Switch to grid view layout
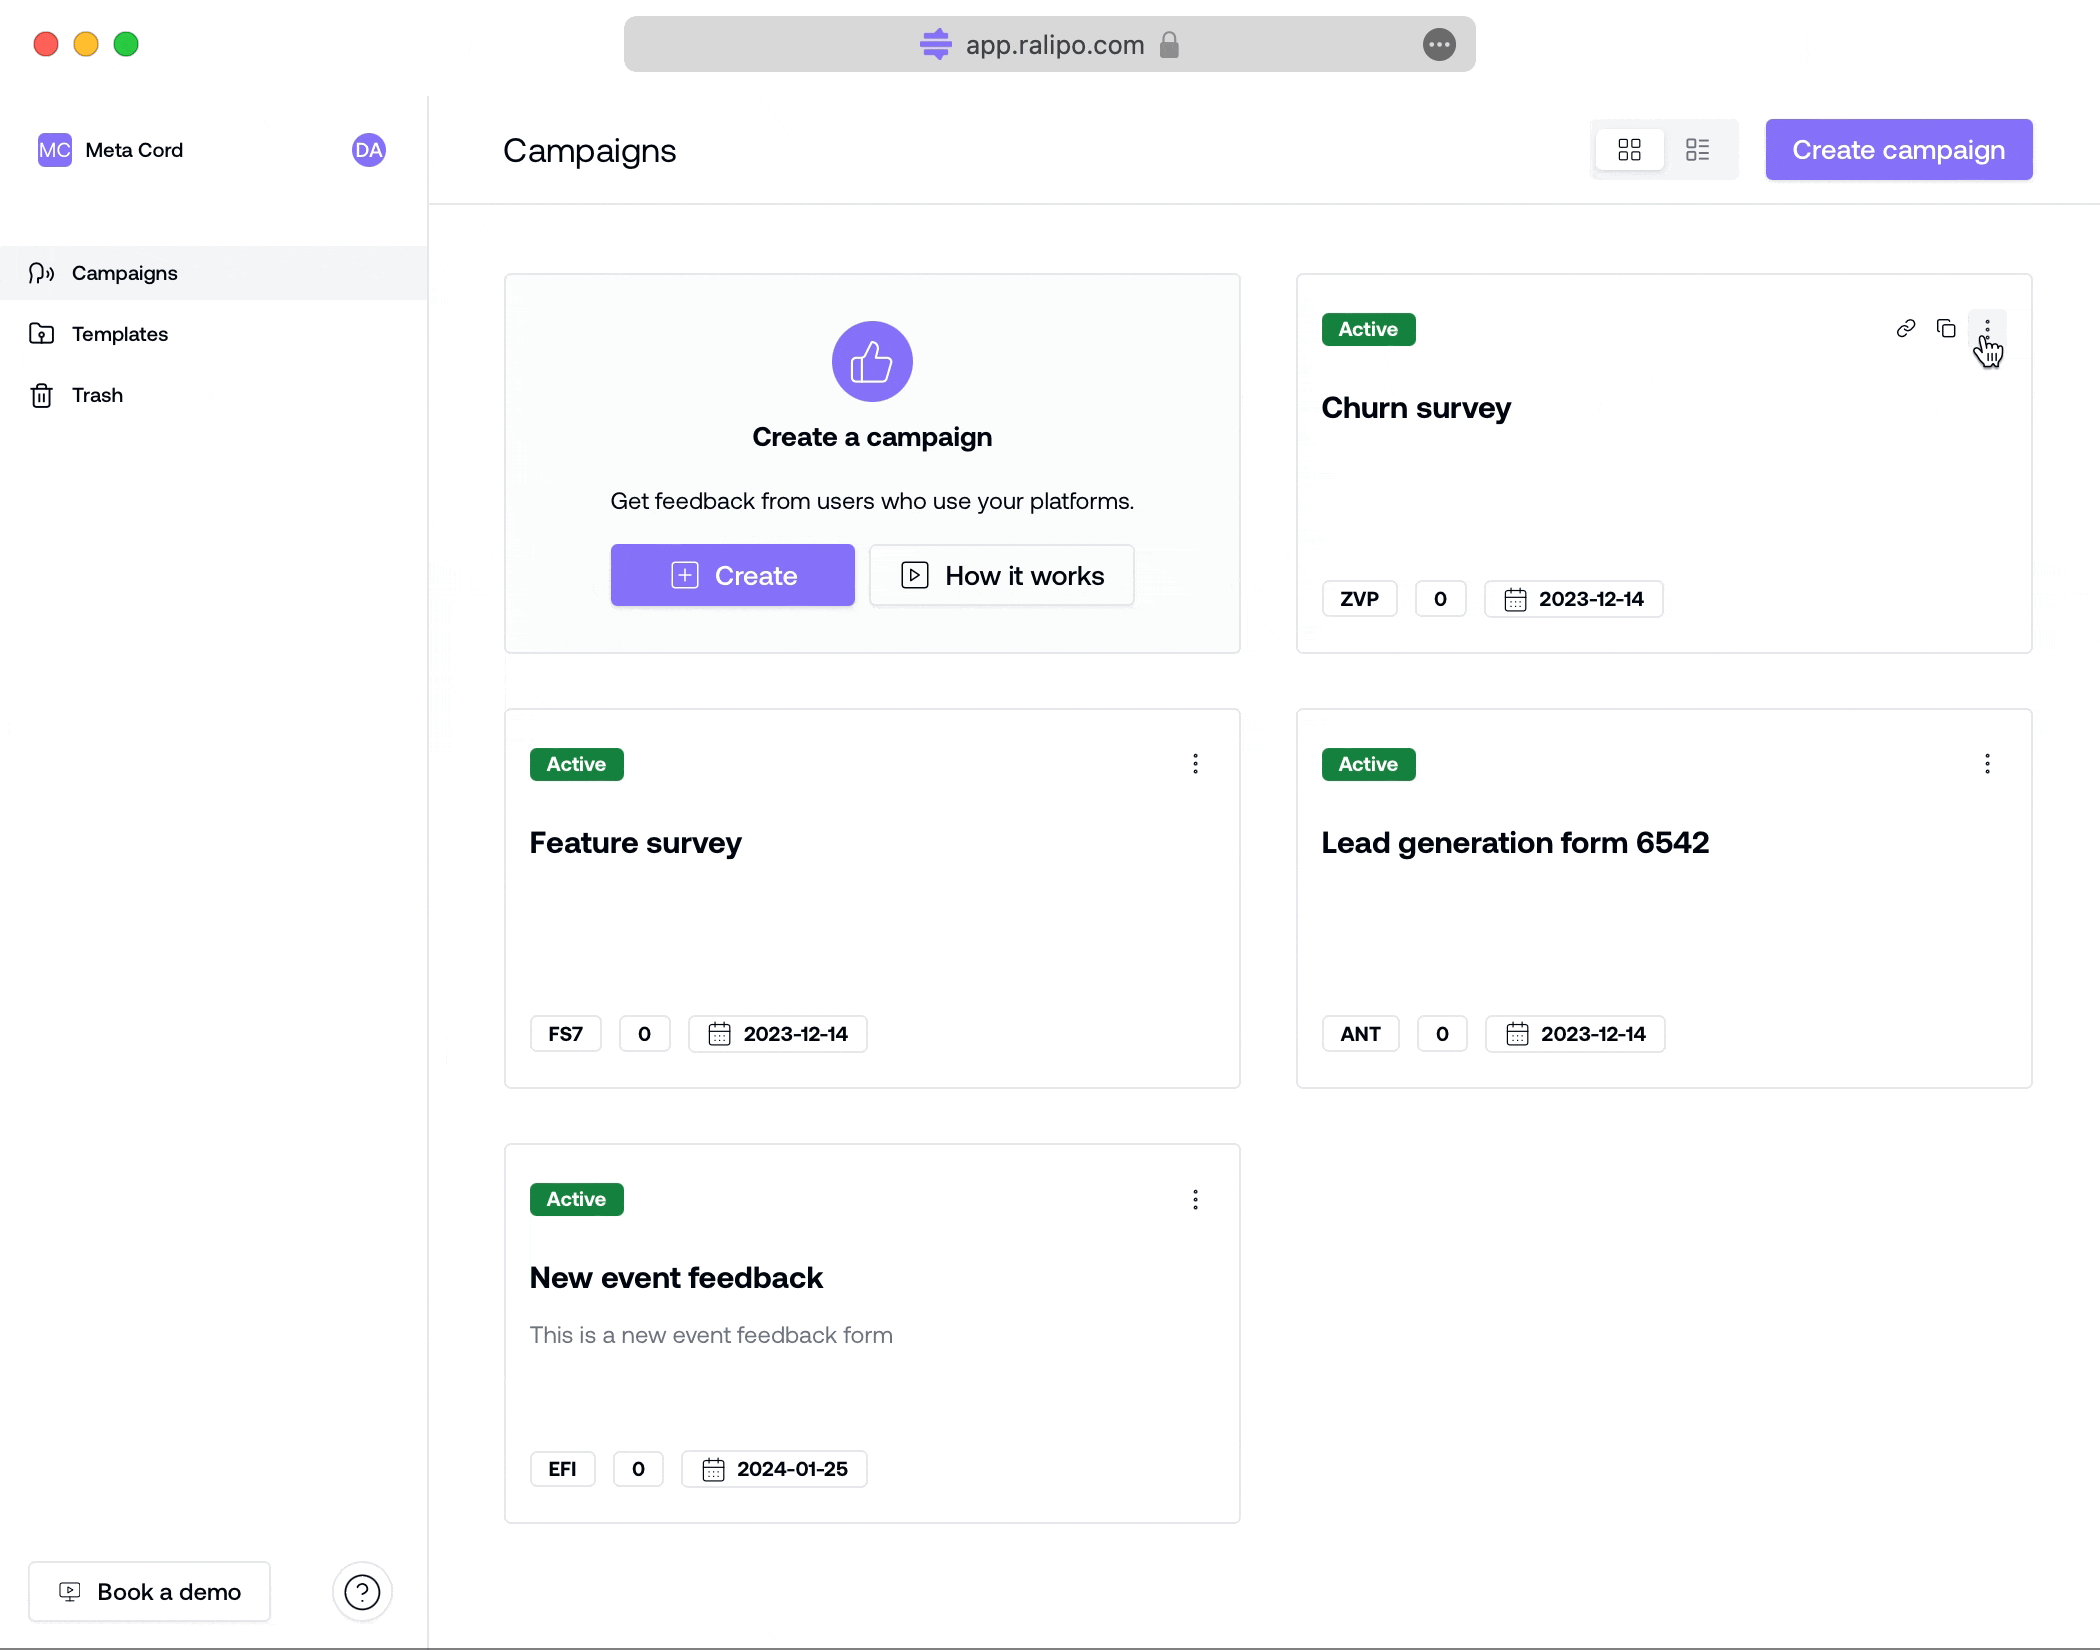The image size is (2100, 1650). tap(1629, 150)
